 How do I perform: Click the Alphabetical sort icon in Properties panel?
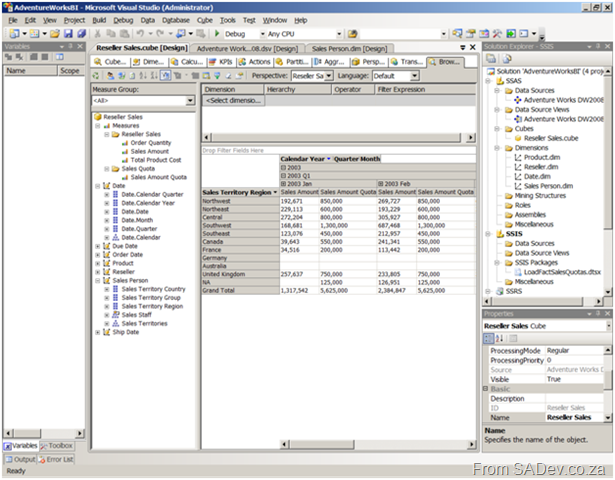(x=499, y=338)
